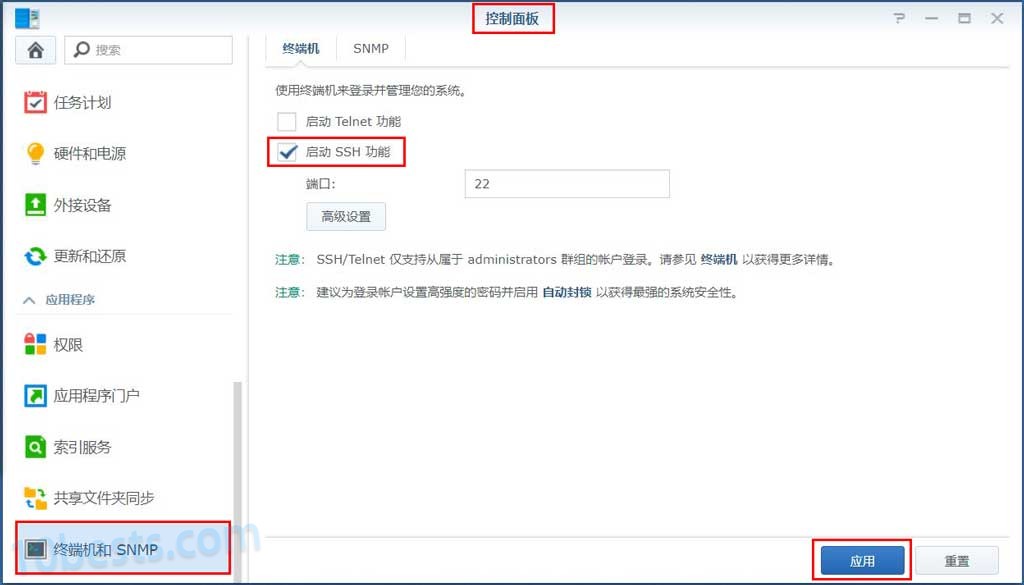Go to Control Panel home icon
Screen dimensions: 1024x585
point(35,50)
